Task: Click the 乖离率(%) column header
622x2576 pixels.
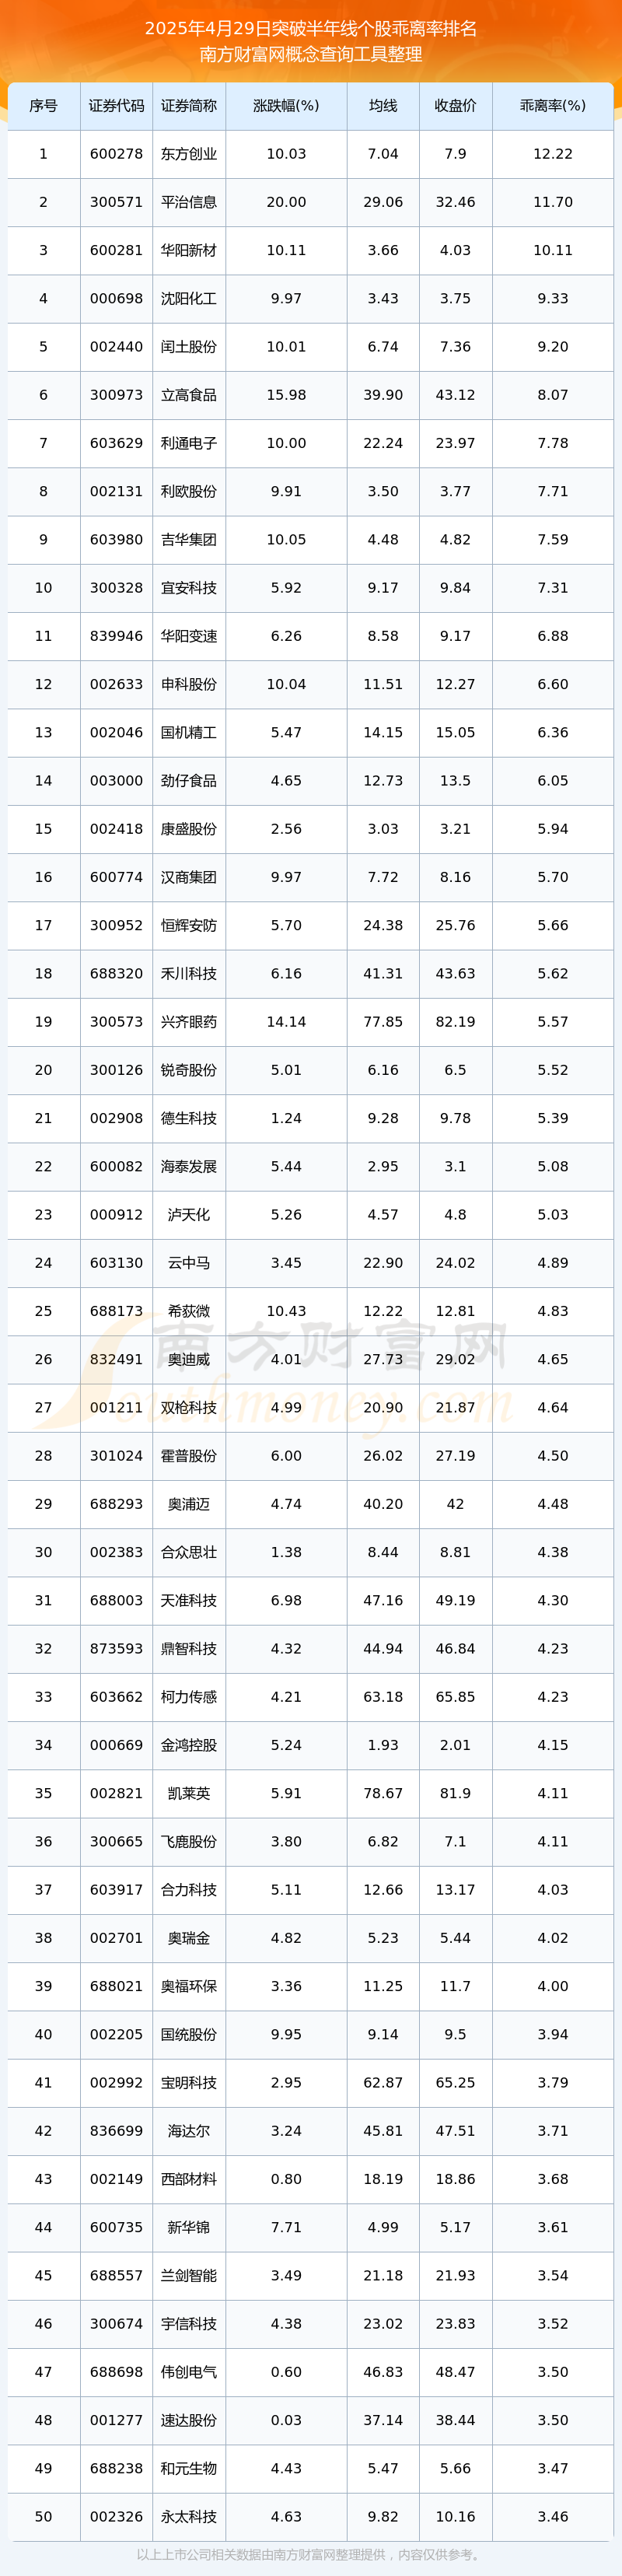Action: click(x=553, y=106)
